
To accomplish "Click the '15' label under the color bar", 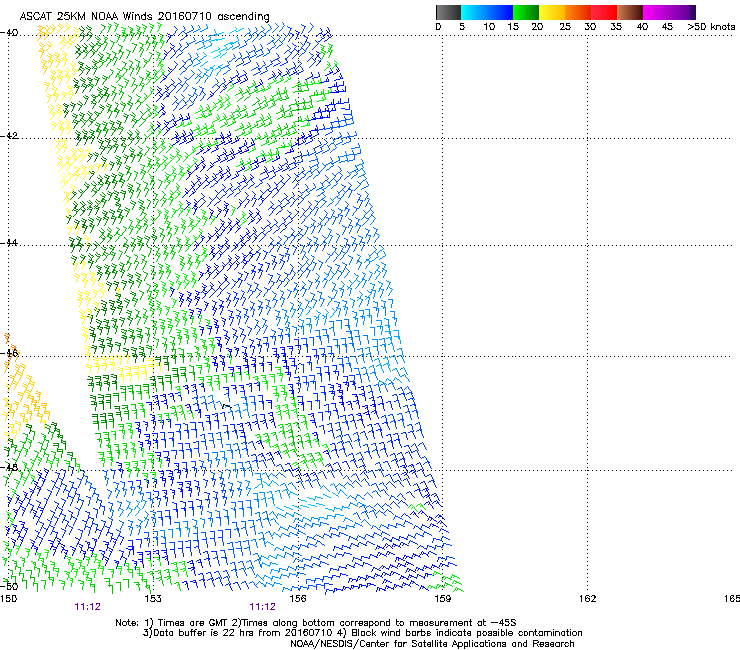I will click(513, 27).
